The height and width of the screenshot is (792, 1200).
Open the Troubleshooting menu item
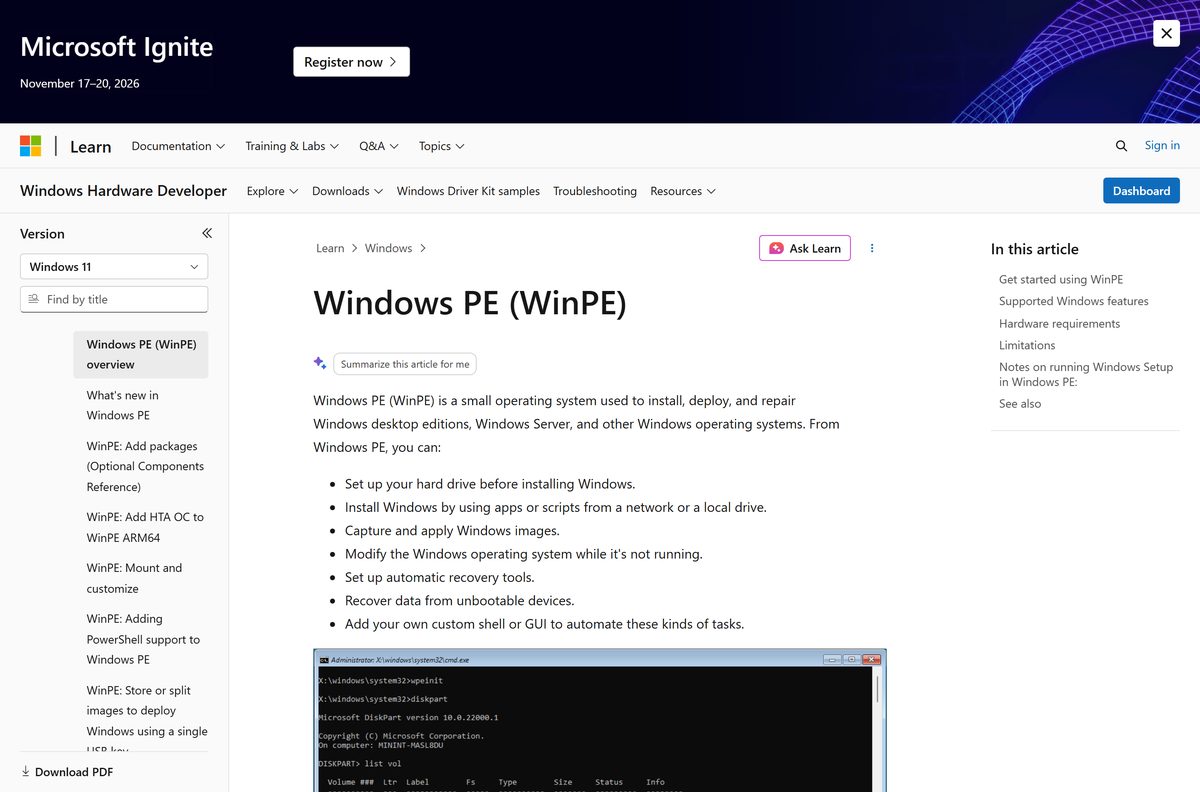[x=595, y=191]
